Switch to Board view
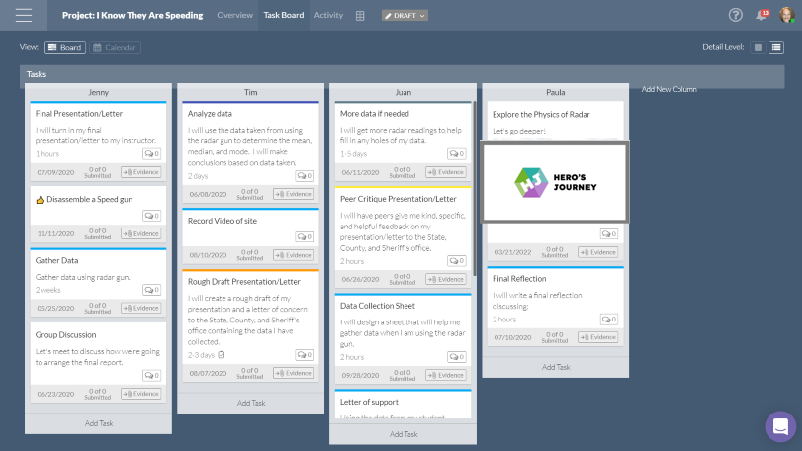 click(x=65, y=47)
